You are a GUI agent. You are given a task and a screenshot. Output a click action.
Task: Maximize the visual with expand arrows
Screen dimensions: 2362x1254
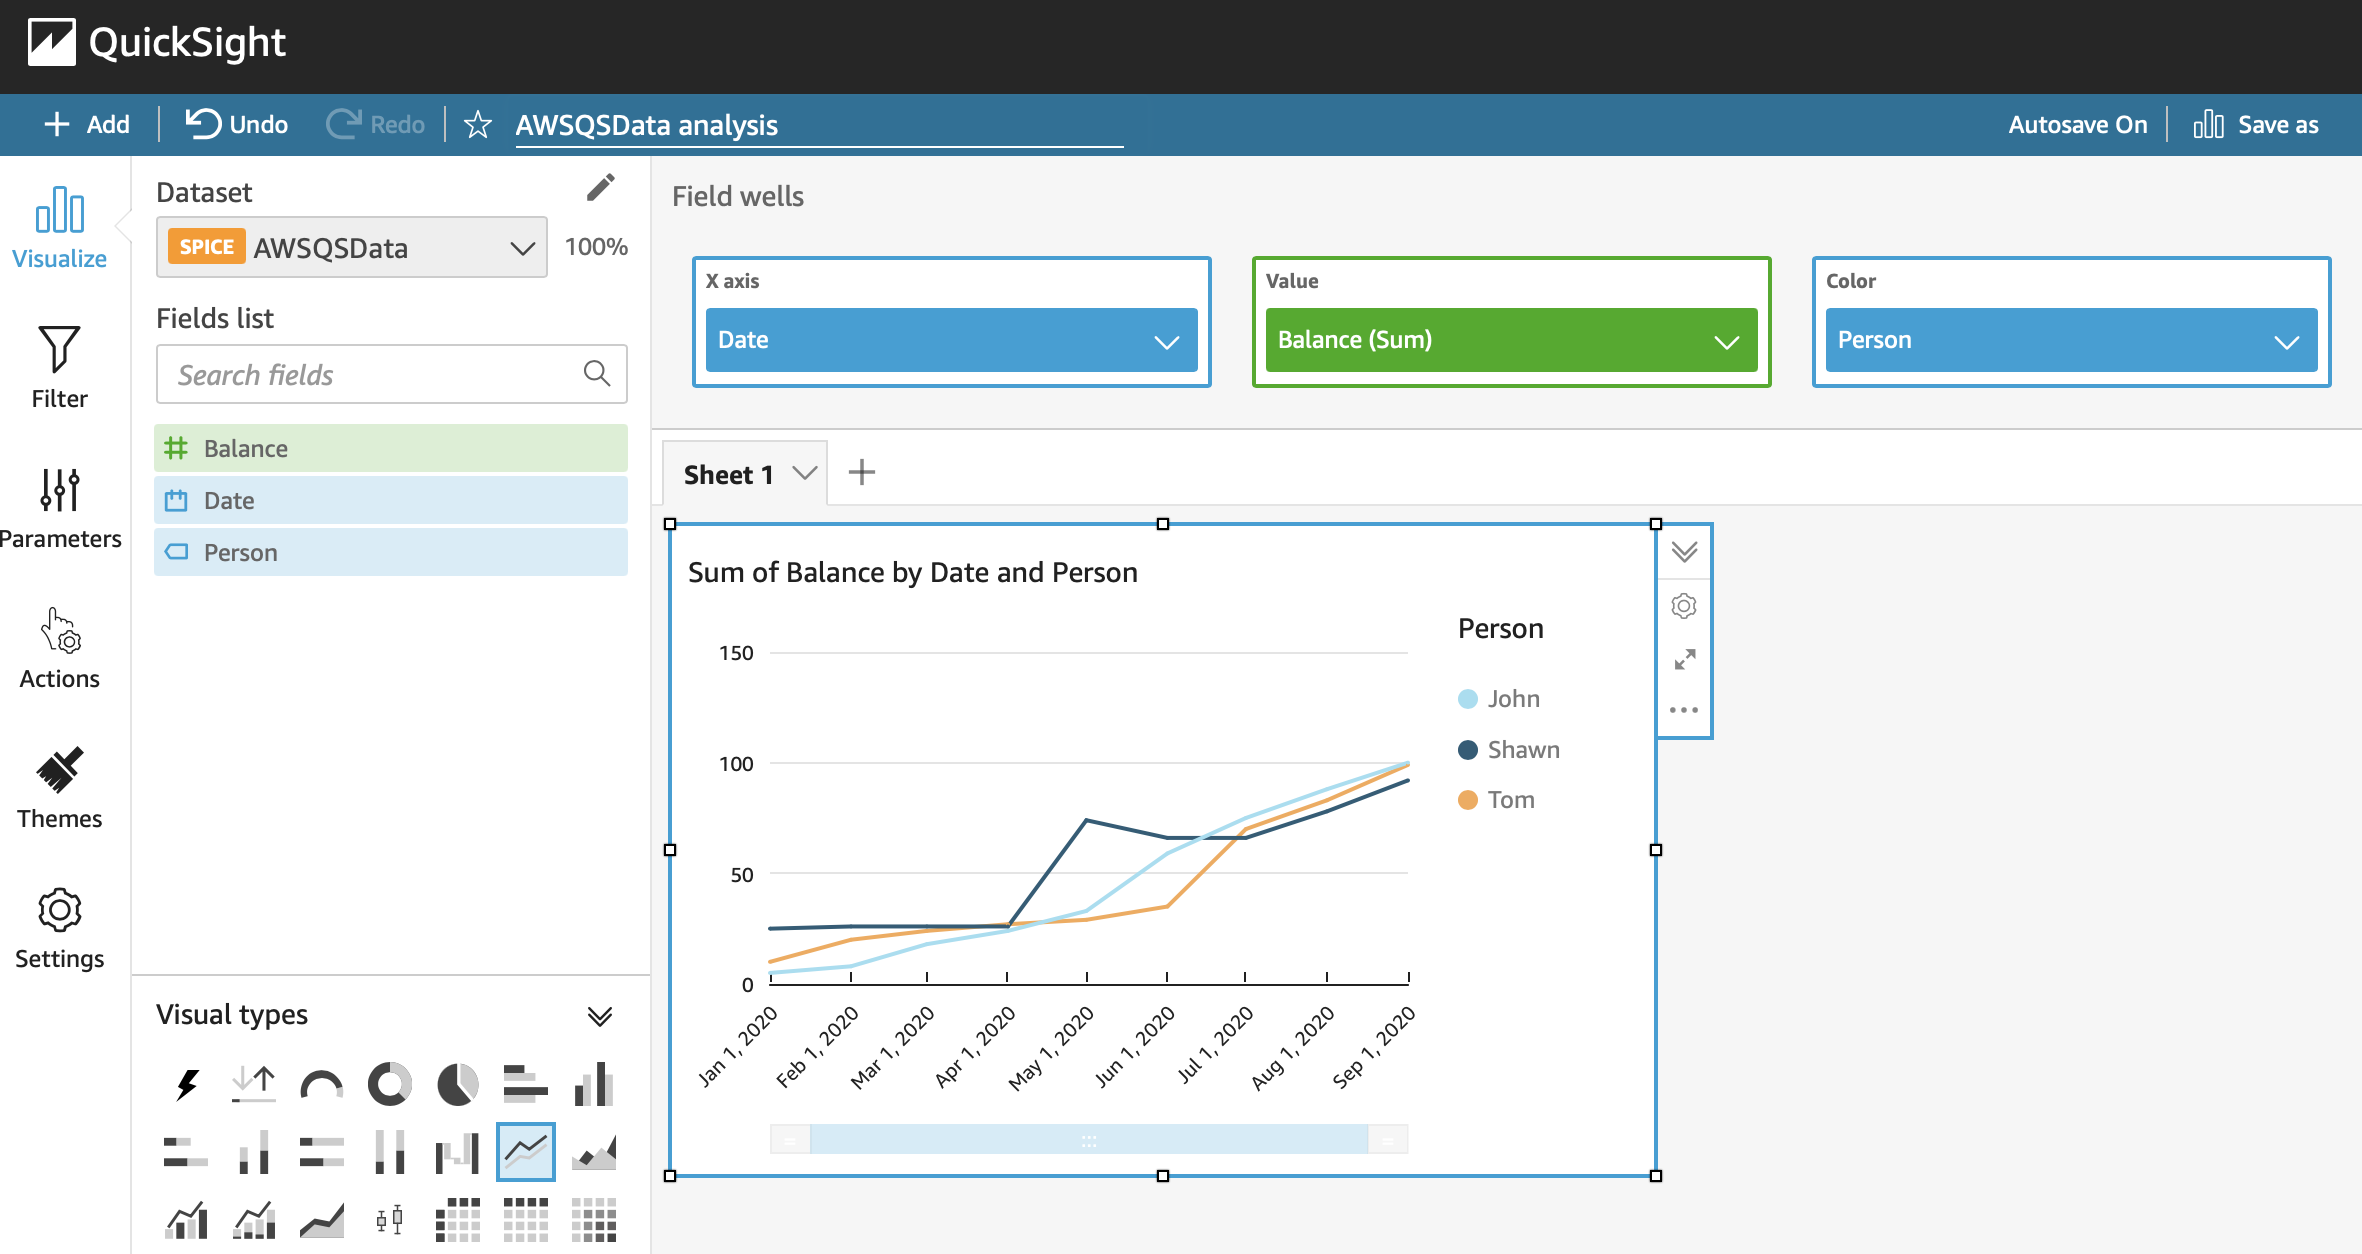(x=1684, y=659)
